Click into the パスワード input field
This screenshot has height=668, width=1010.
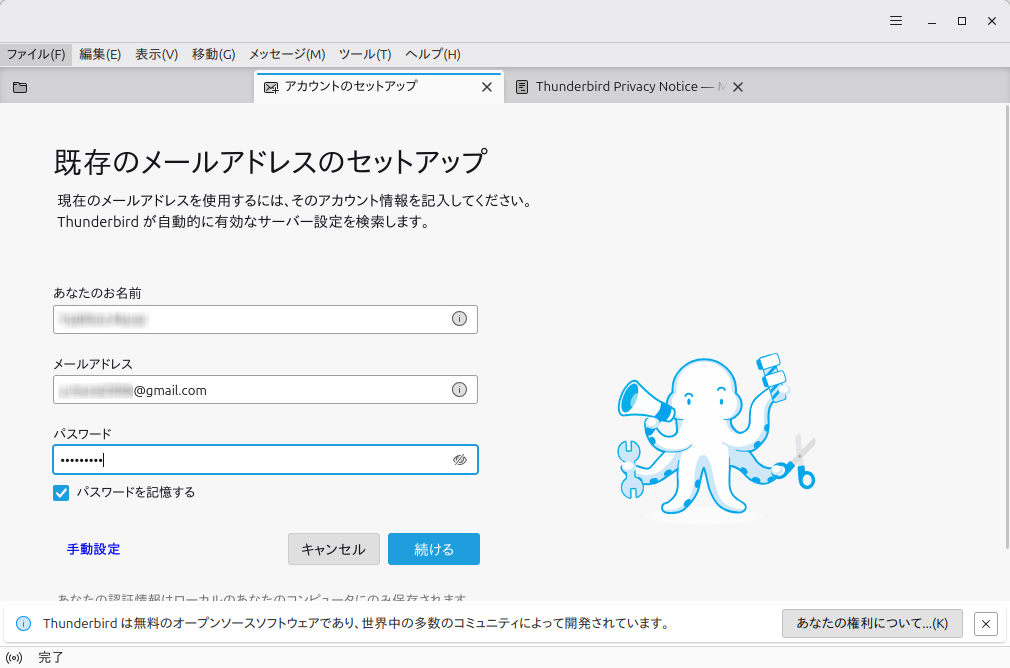[250, 460]
